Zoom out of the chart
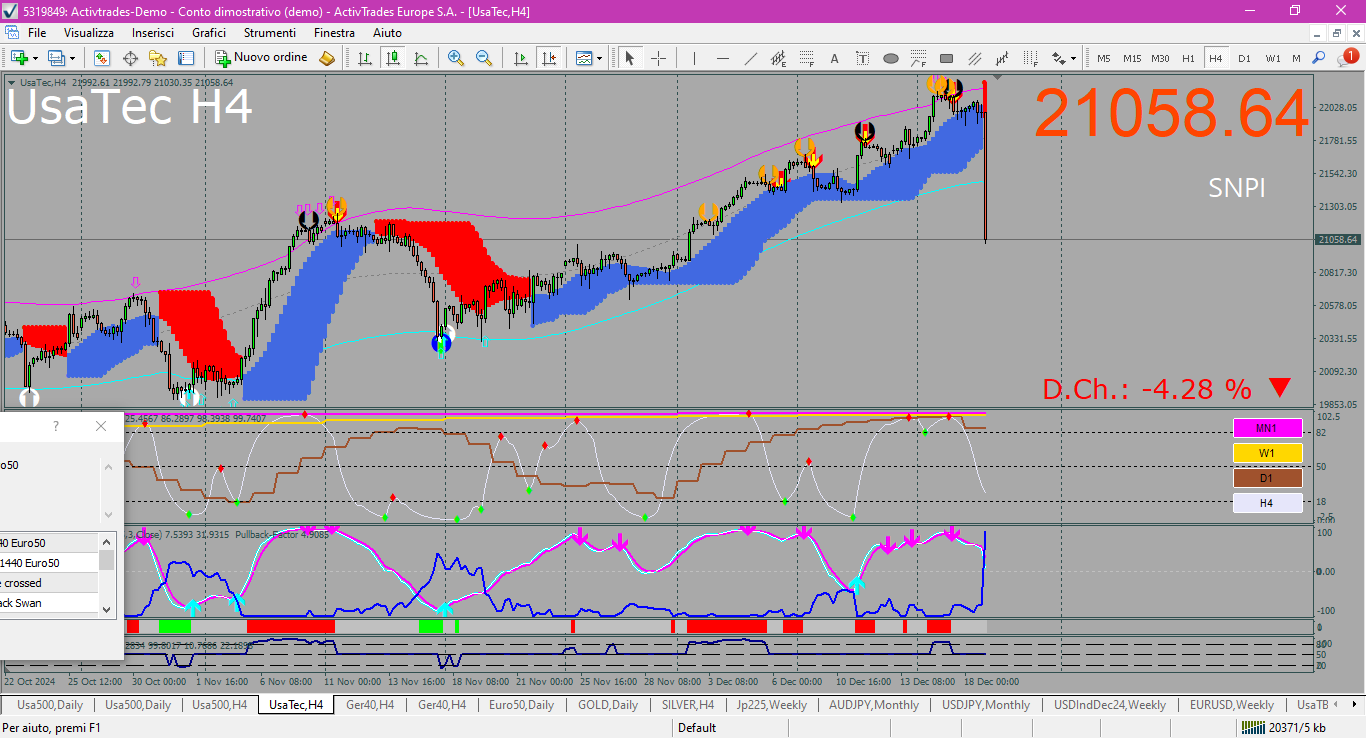 [x=484, y=58]
